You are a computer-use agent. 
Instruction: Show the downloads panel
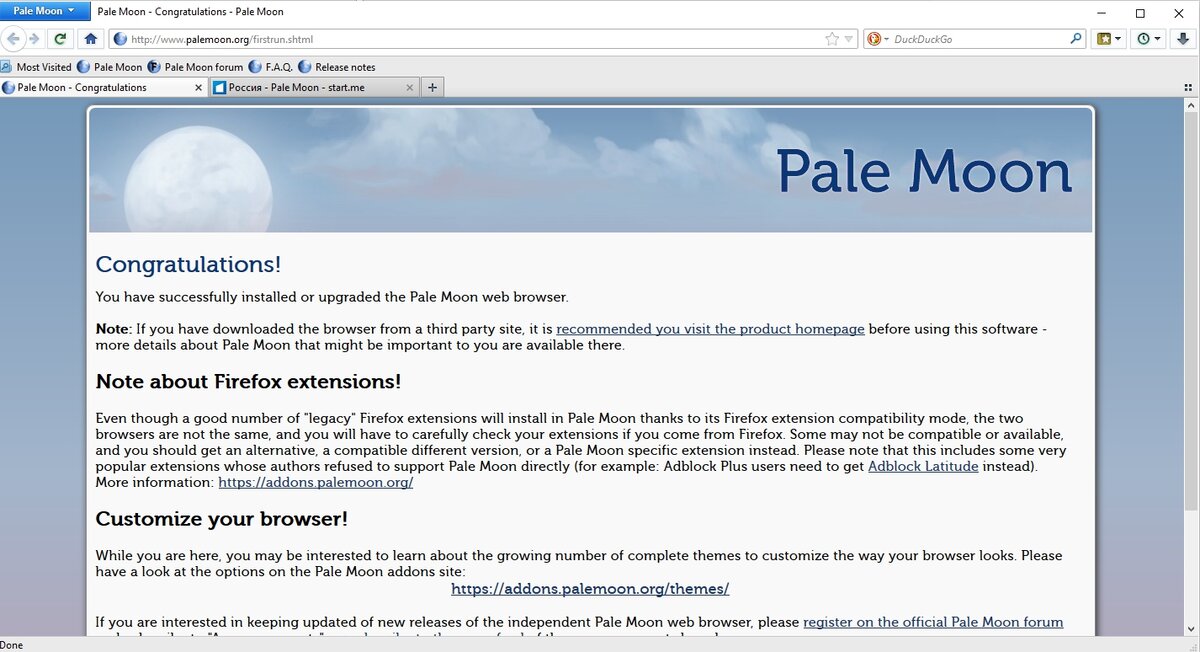pyautogui.click(x=1181, y=39)
